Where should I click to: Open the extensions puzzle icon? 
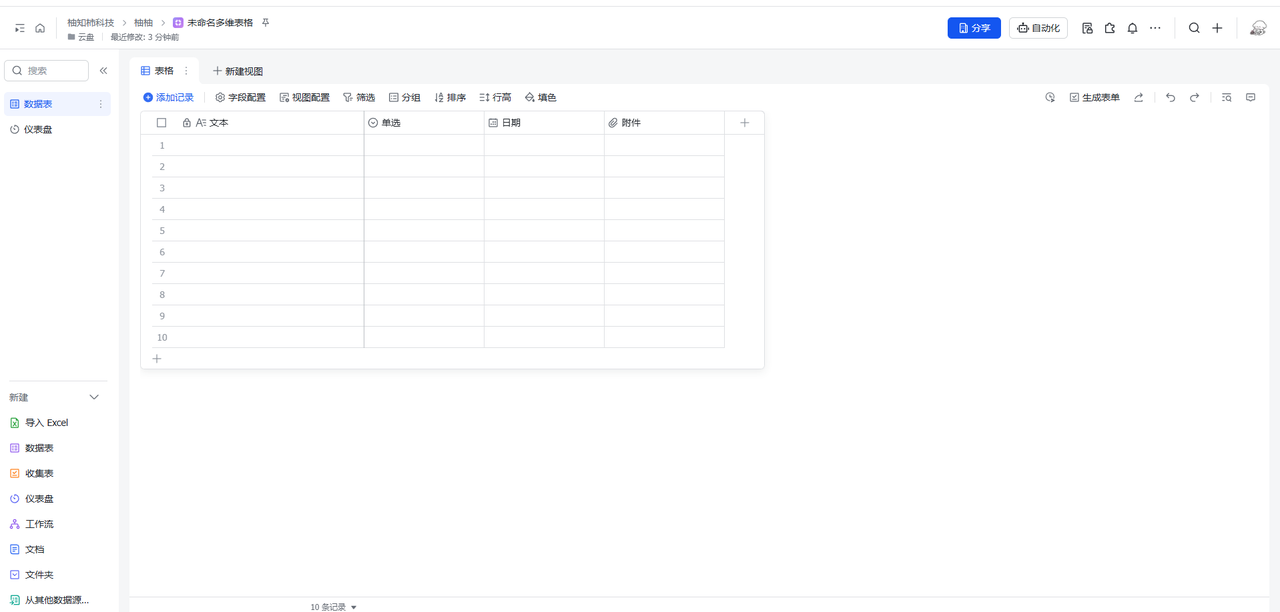coord(1110,29)
